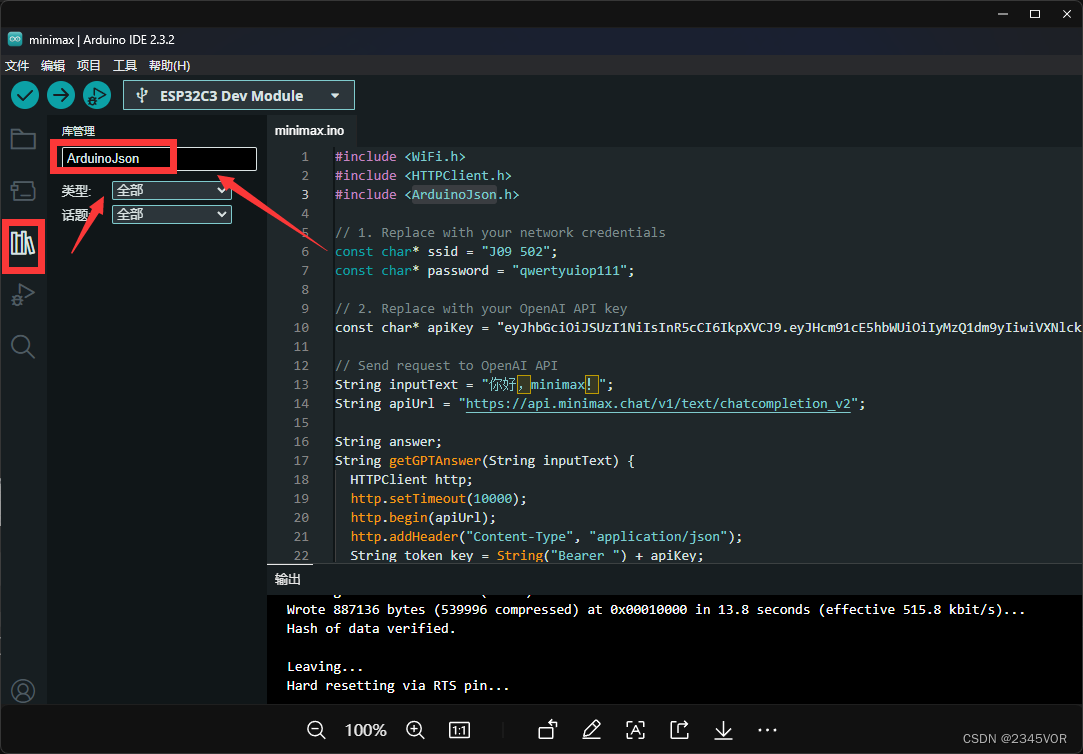Zoom out in the image viewer
Image resolution: width=1083 pixels, height=754 pixels.
pyautogui.click(x=316, y=730)
